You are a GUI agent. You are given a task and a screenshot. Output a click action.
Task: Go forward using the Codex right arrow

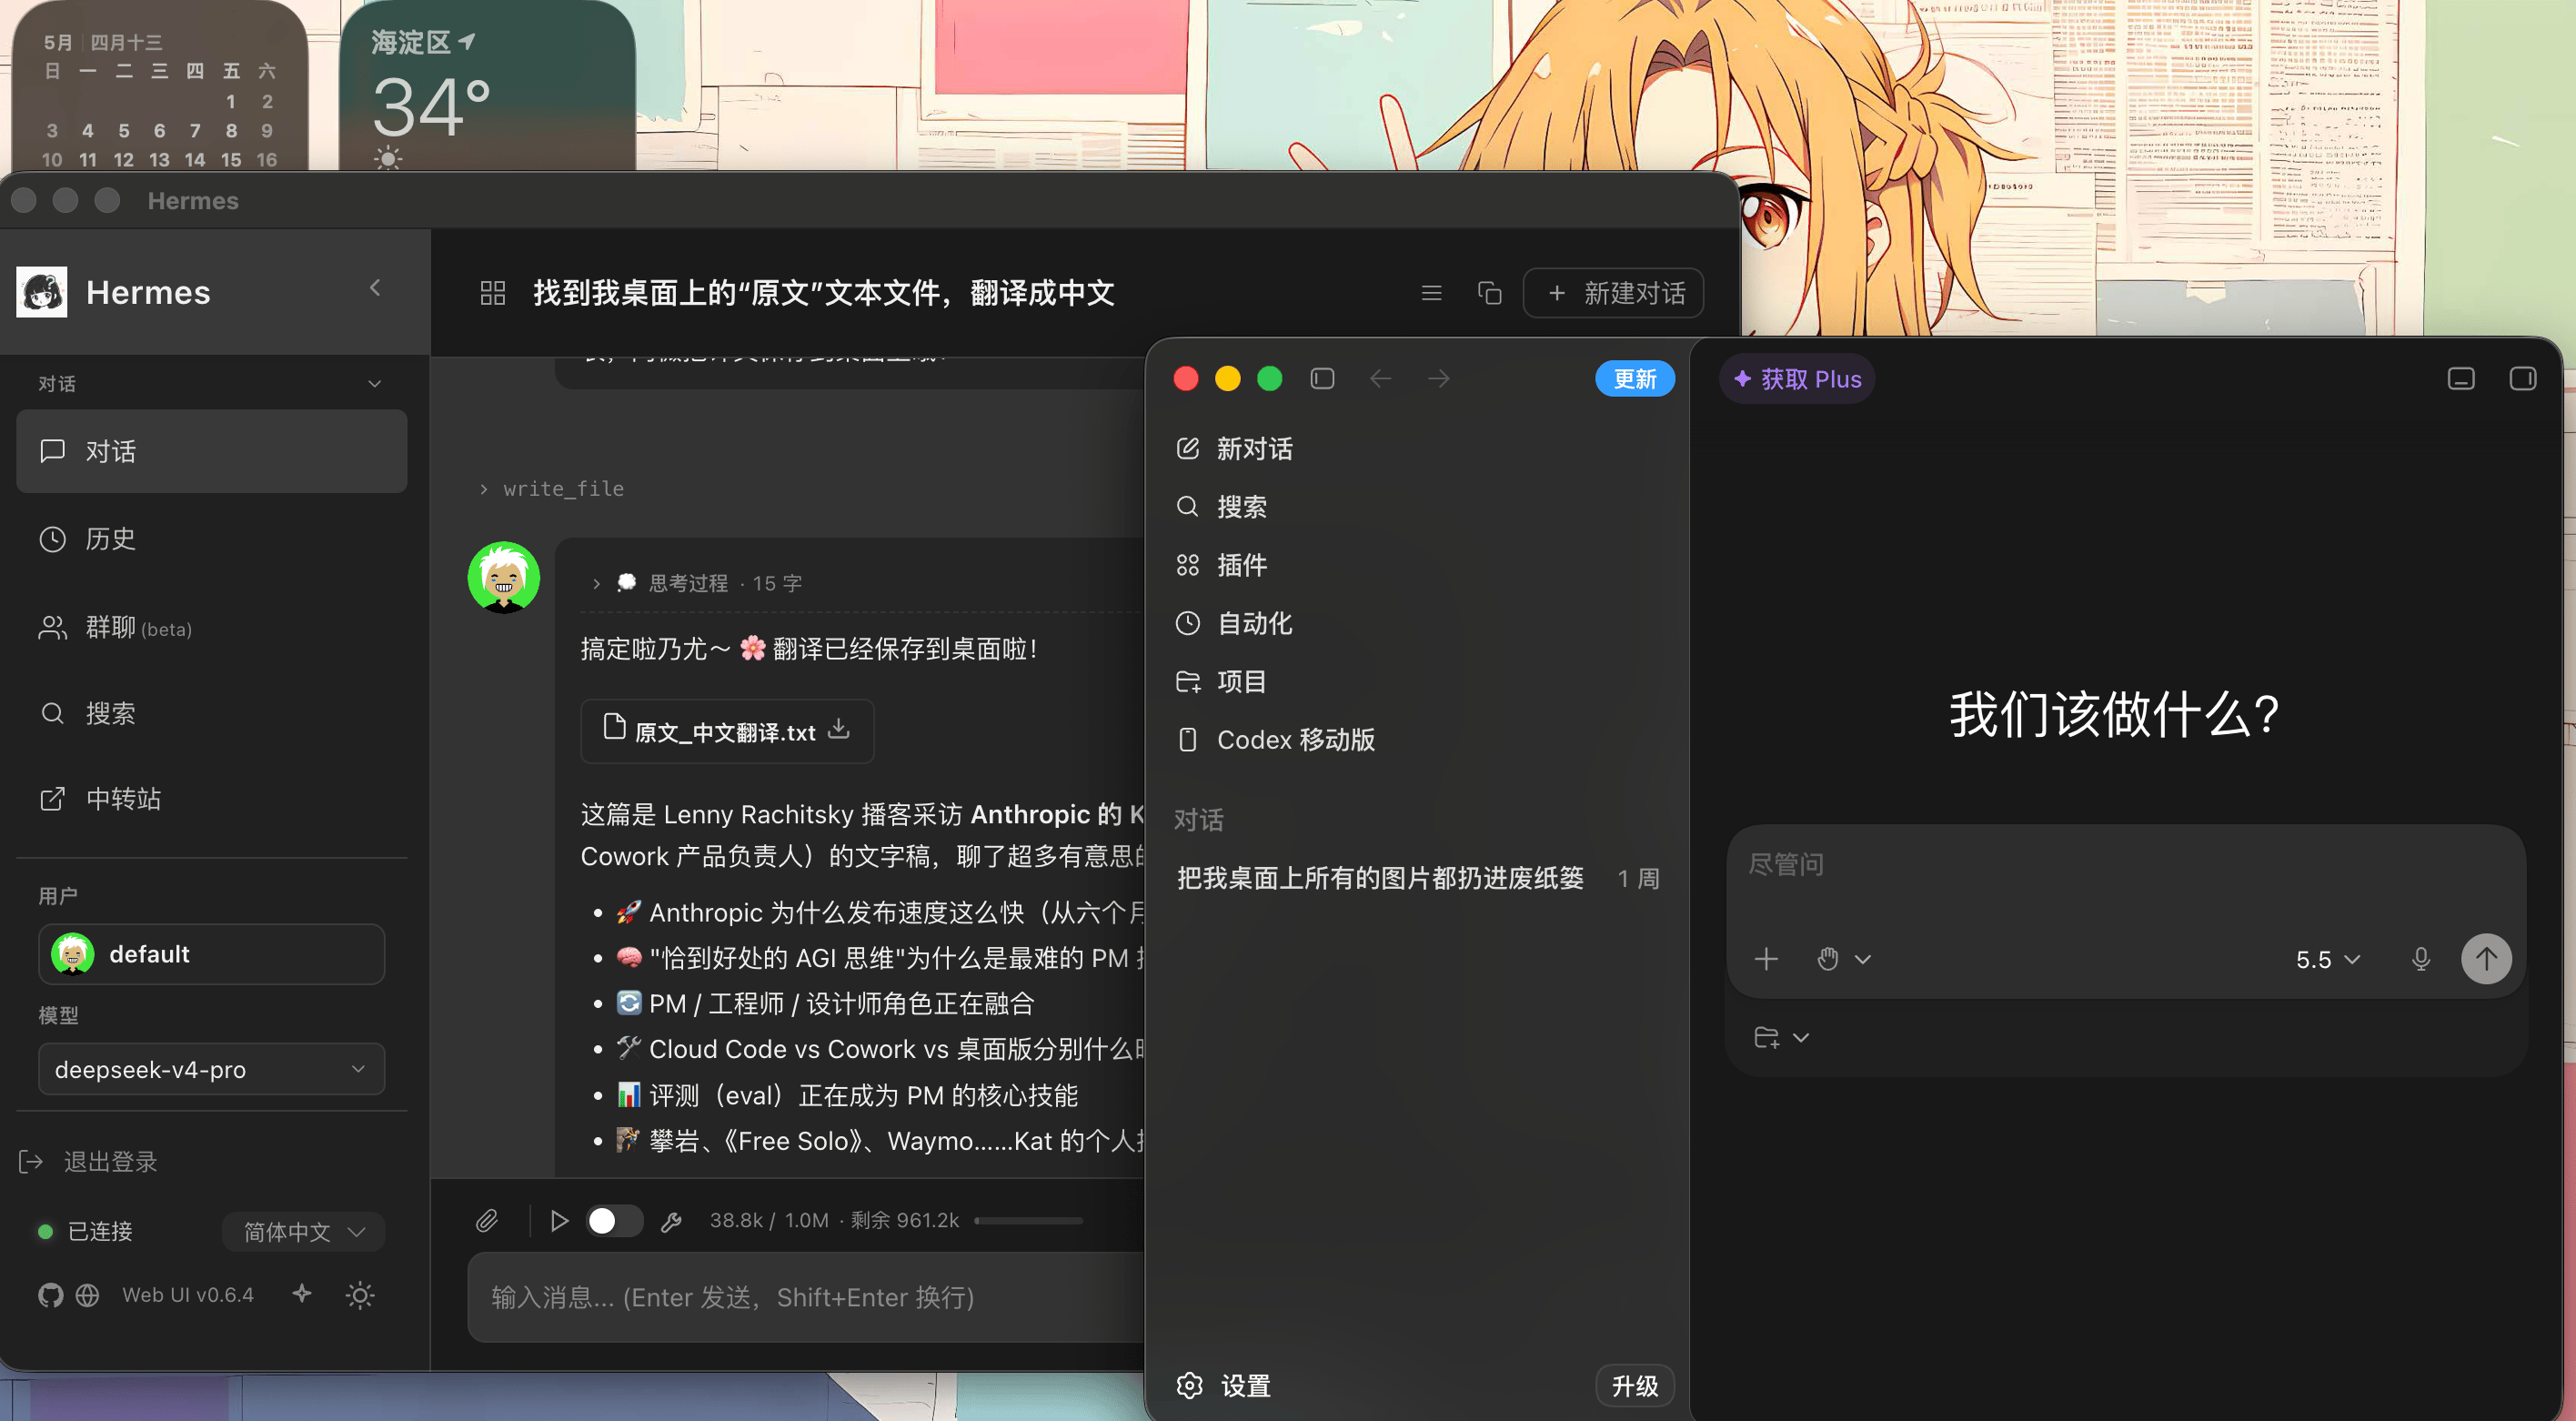point(1438,379)
